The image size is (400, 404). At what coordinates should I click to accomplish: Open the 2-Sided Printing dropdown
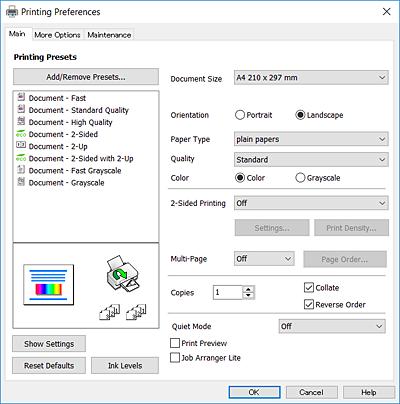coord(311,203)
